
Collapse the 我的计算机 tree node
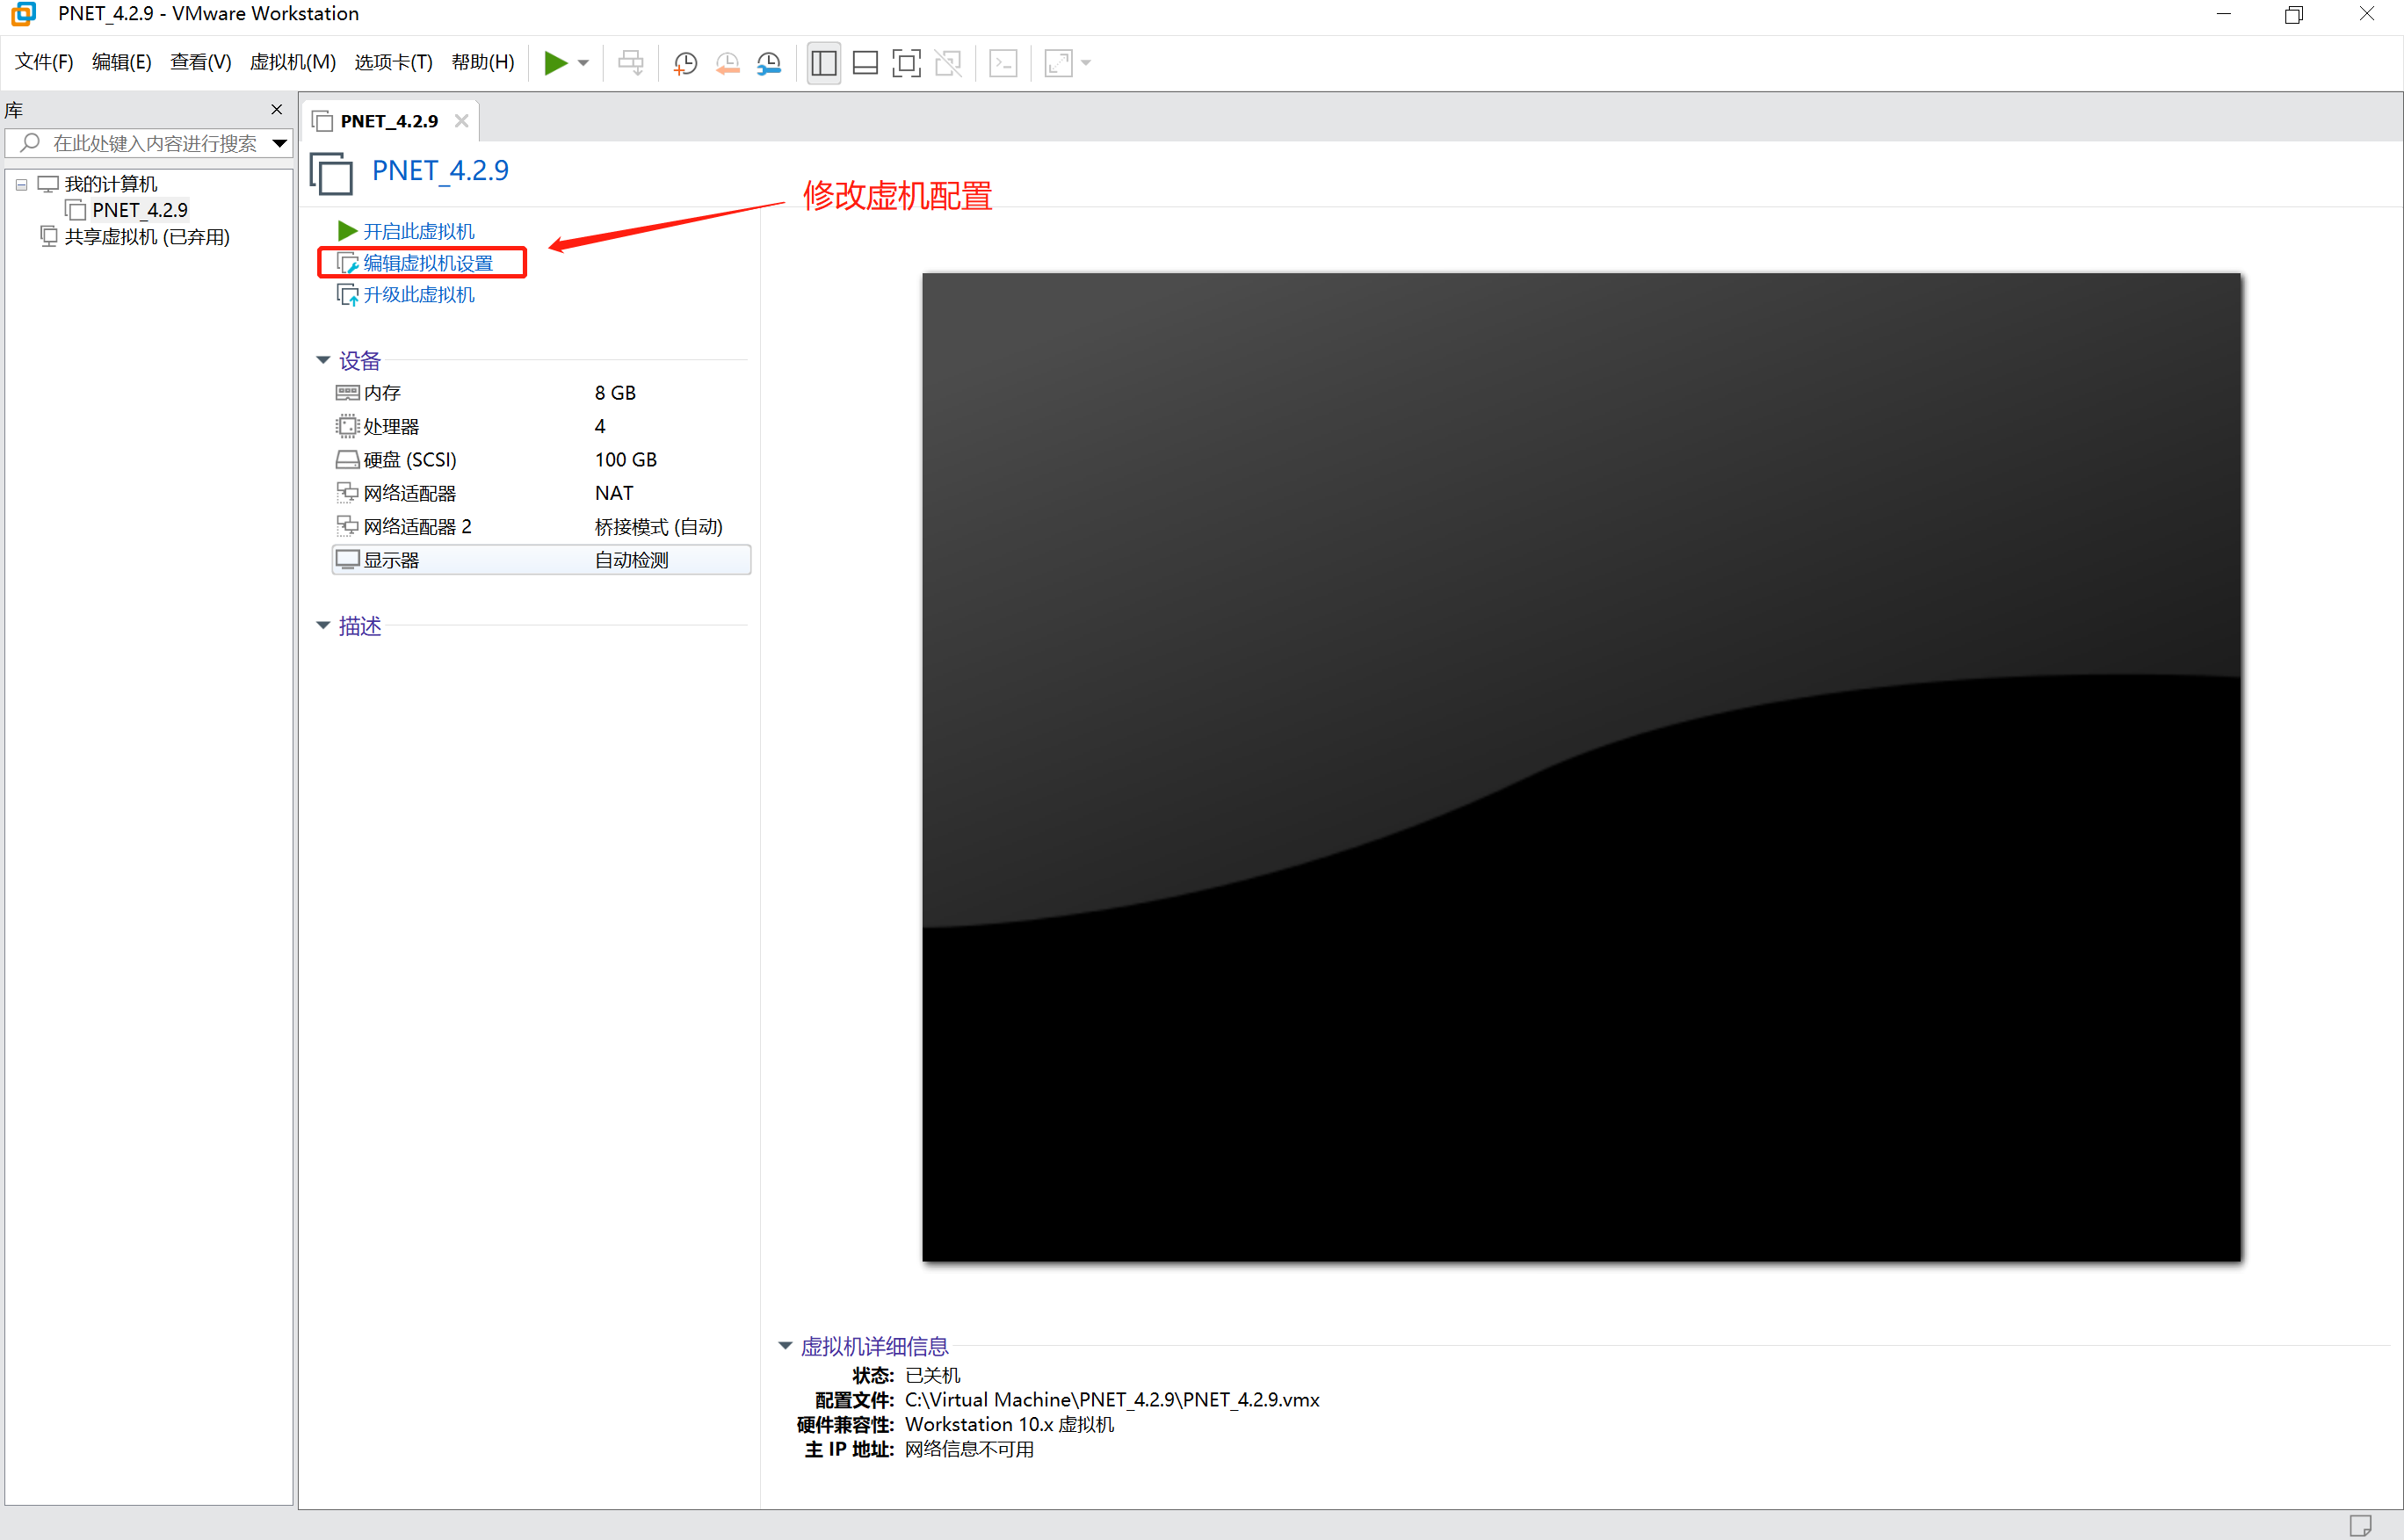tap(21, 184)
